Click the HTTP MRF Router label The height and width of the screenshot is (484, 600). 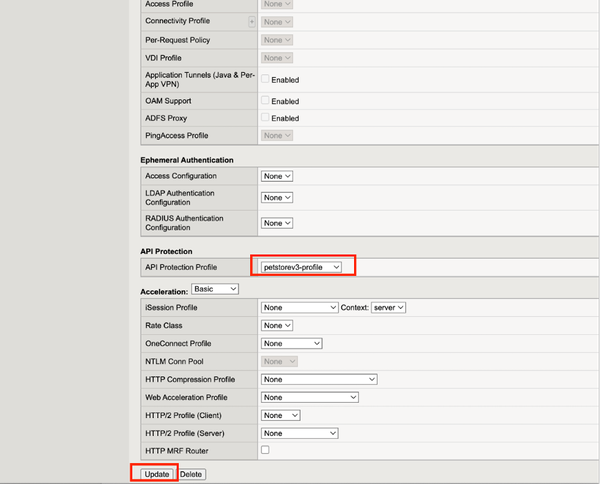(177, 451)
